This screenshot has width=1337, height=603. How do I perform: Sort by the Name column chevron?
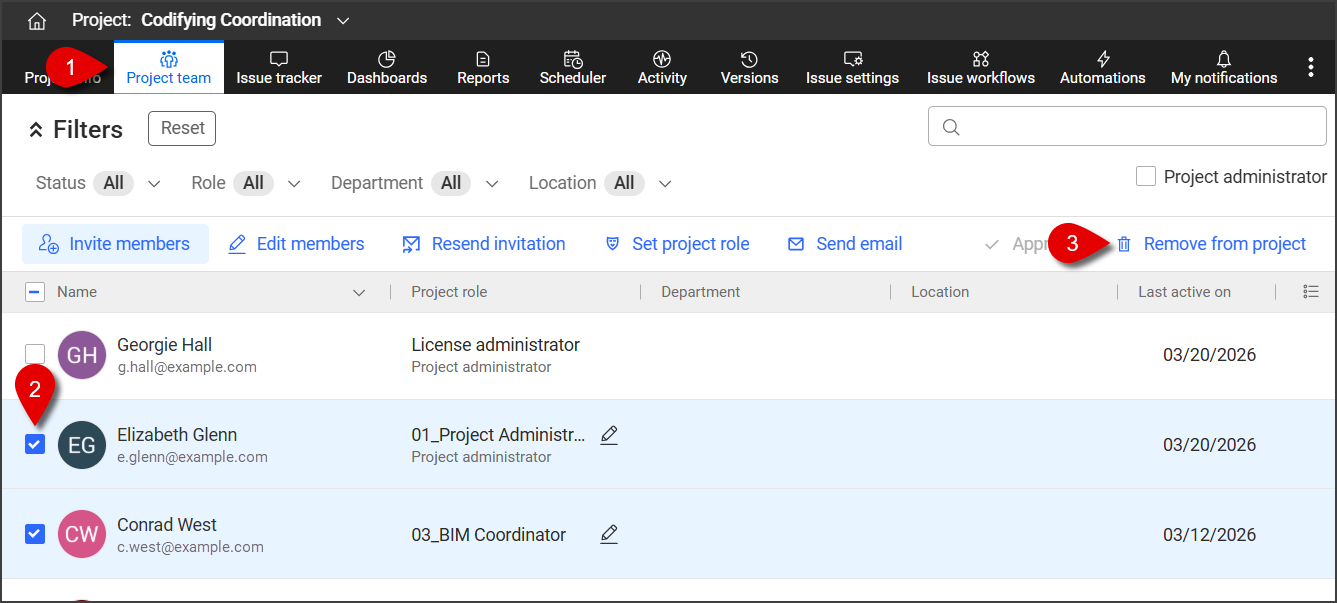pyautogui.click(x=360, y=292)
